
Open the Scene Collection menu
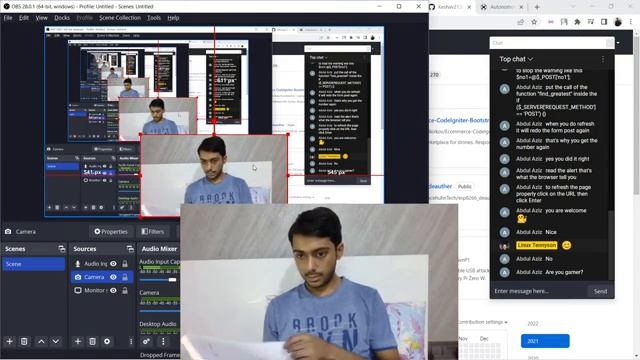click(x=120, y=18)
